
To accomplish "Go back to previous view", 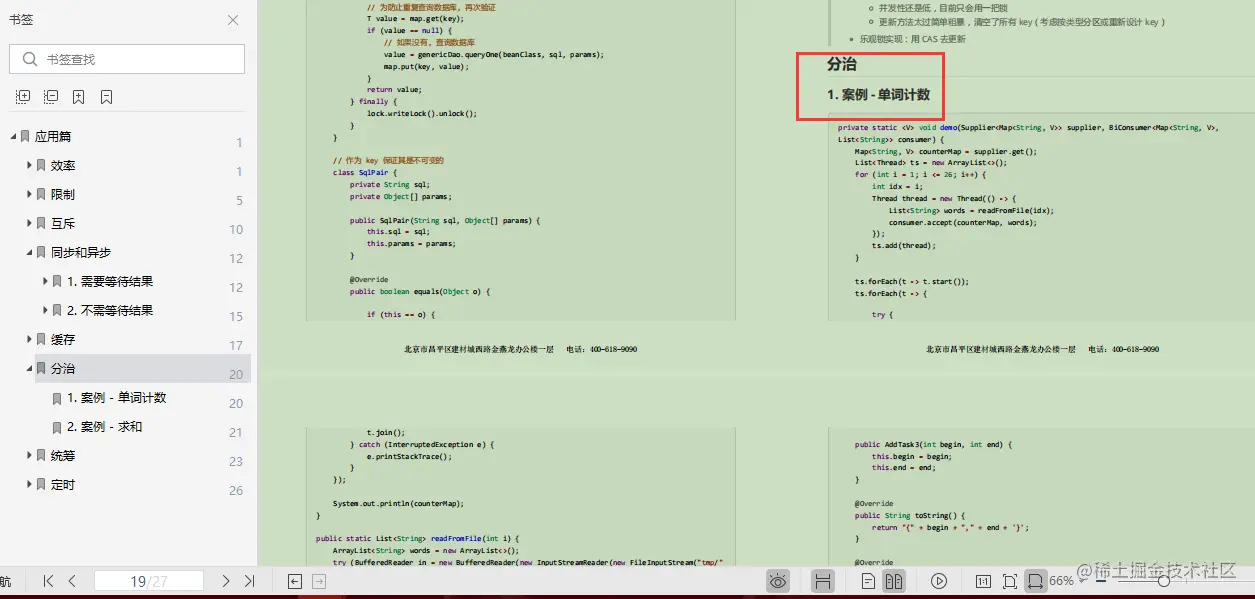I will click(295, 581).
